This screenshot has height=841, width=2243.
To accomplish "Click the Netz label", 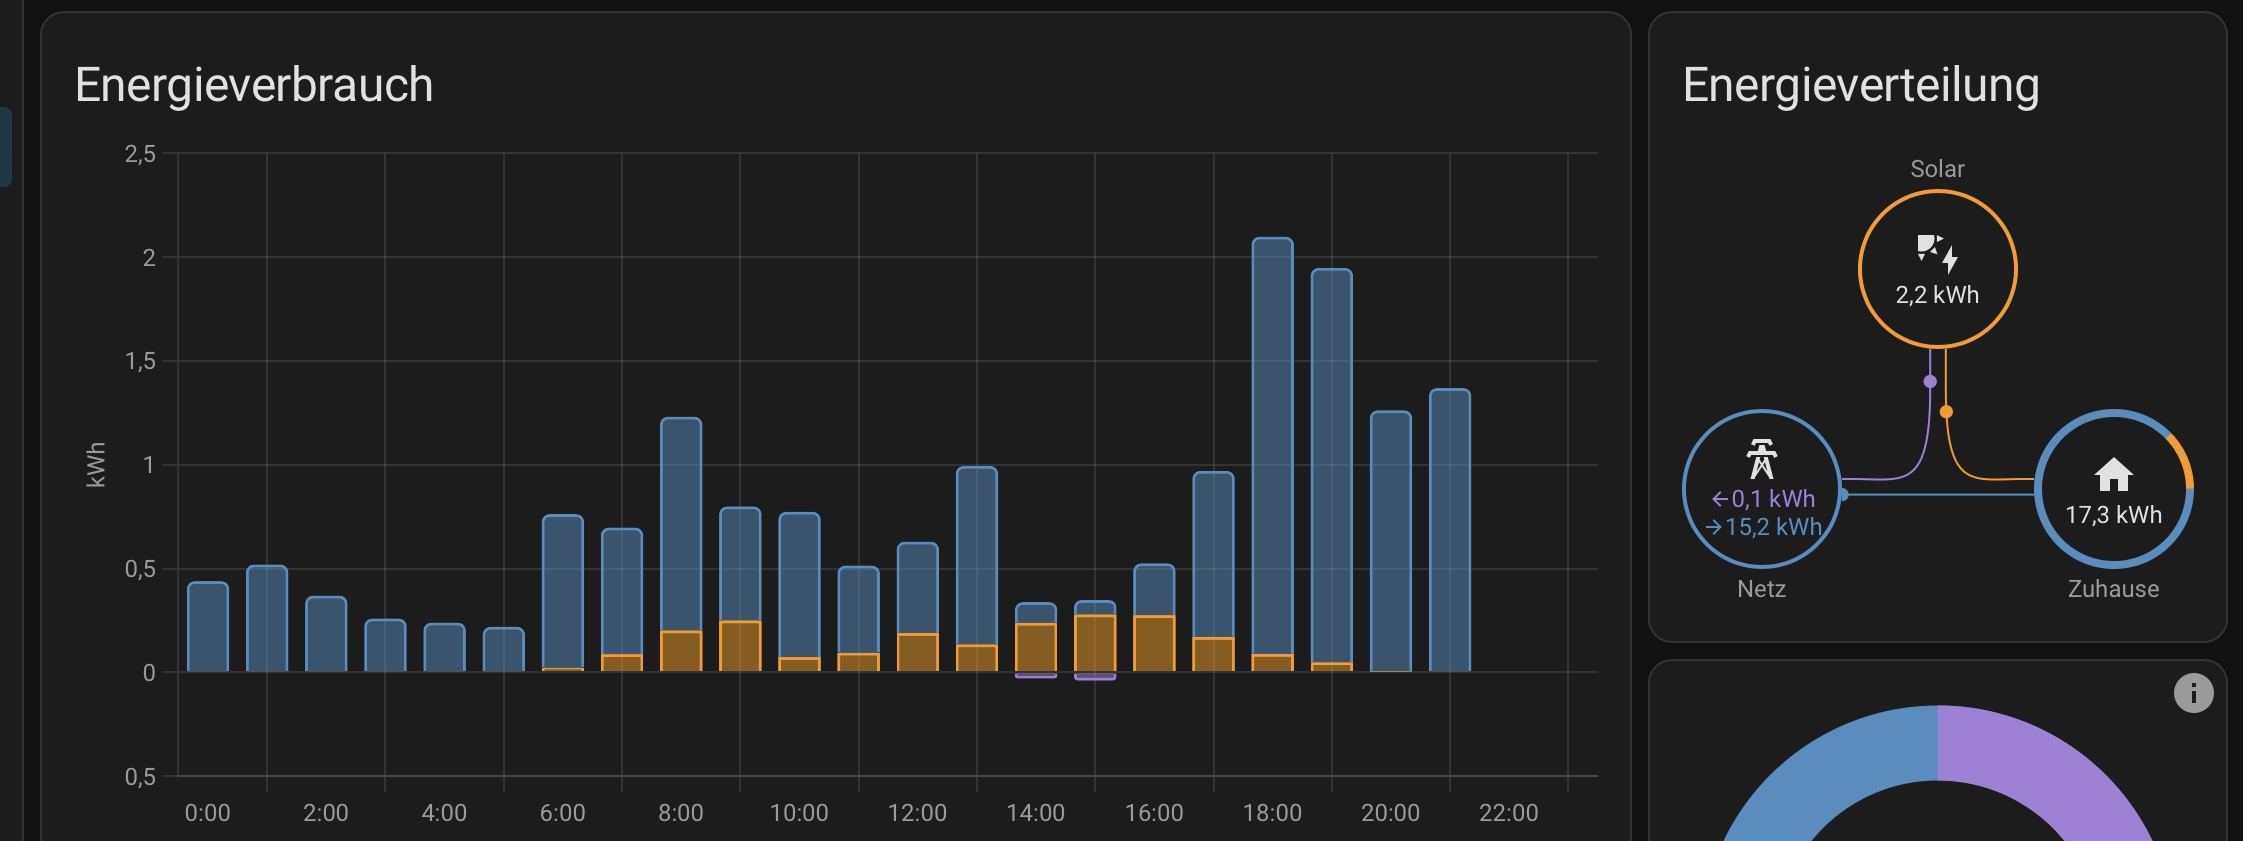I will (x=1762, y=589).
